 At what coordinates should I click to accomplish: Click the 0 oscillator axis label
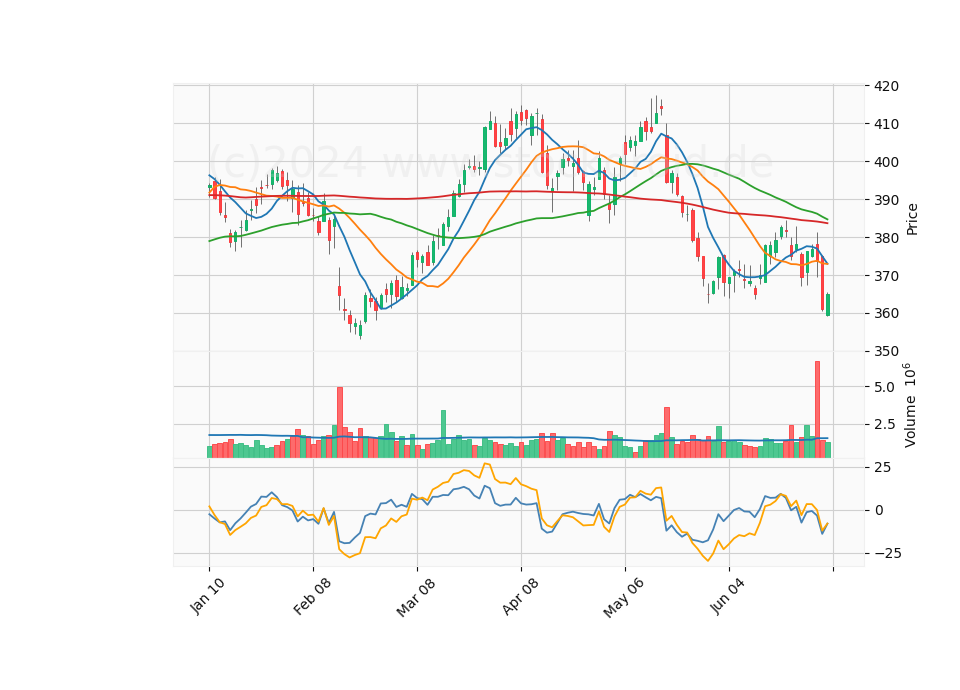[x=879, y=511]
